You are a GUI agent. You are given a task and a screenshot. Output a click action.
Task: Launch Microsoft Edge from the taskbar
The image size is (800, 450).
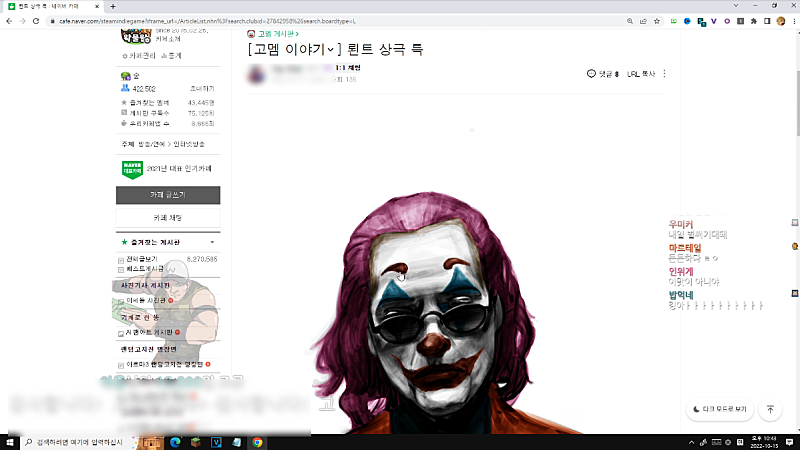point(175,442)
